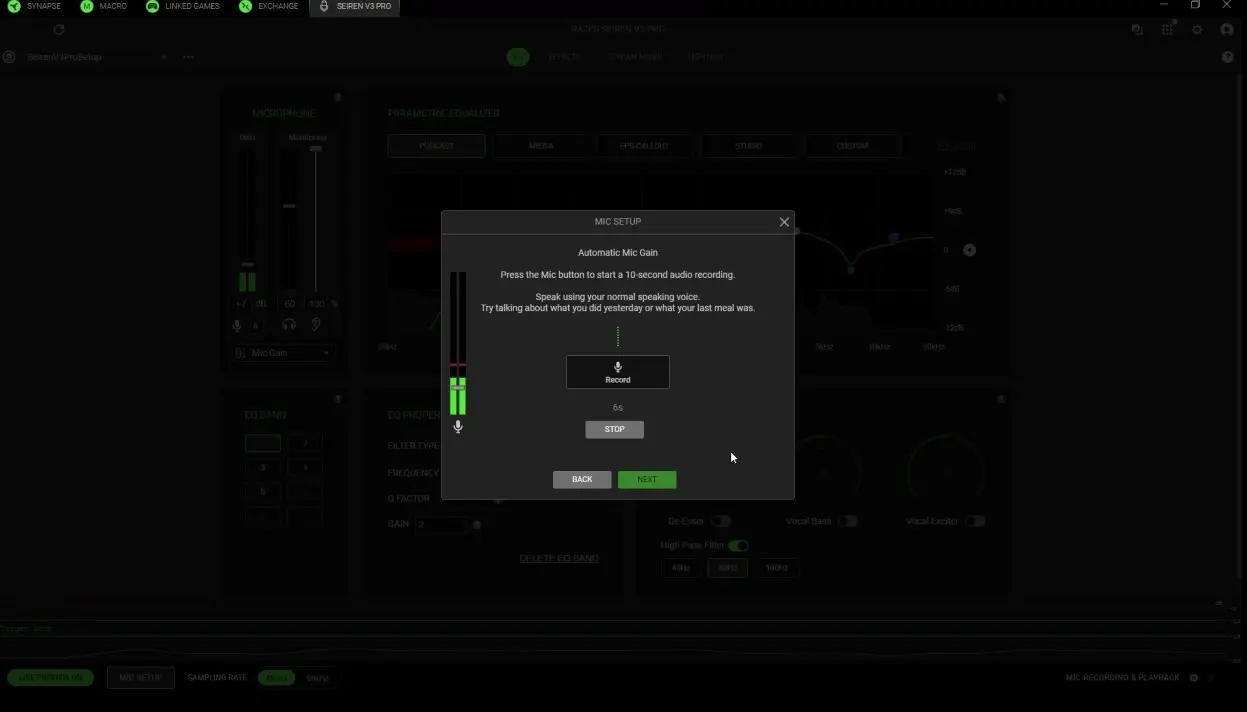This screenshot has width=1247, height=712.
Task: Toggle the De-Esser switch
Action: click(721, 521)
